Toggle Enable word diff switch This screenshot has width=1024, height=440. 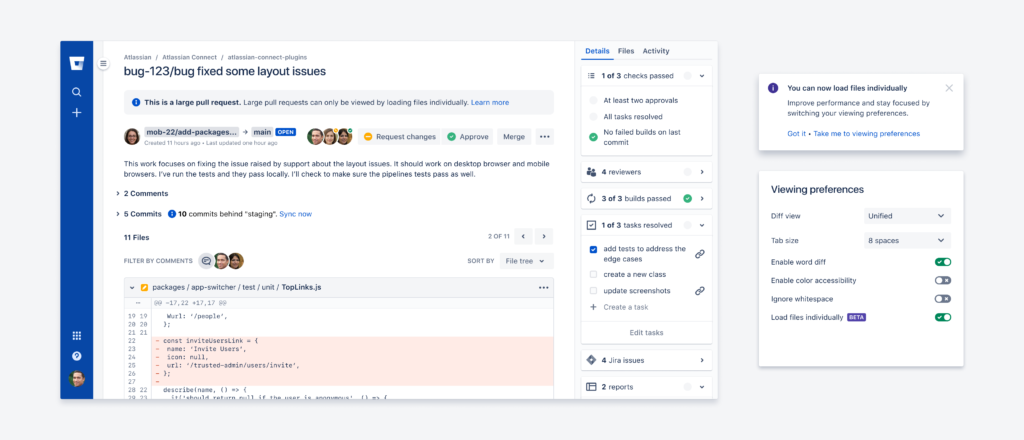(942, 262)
